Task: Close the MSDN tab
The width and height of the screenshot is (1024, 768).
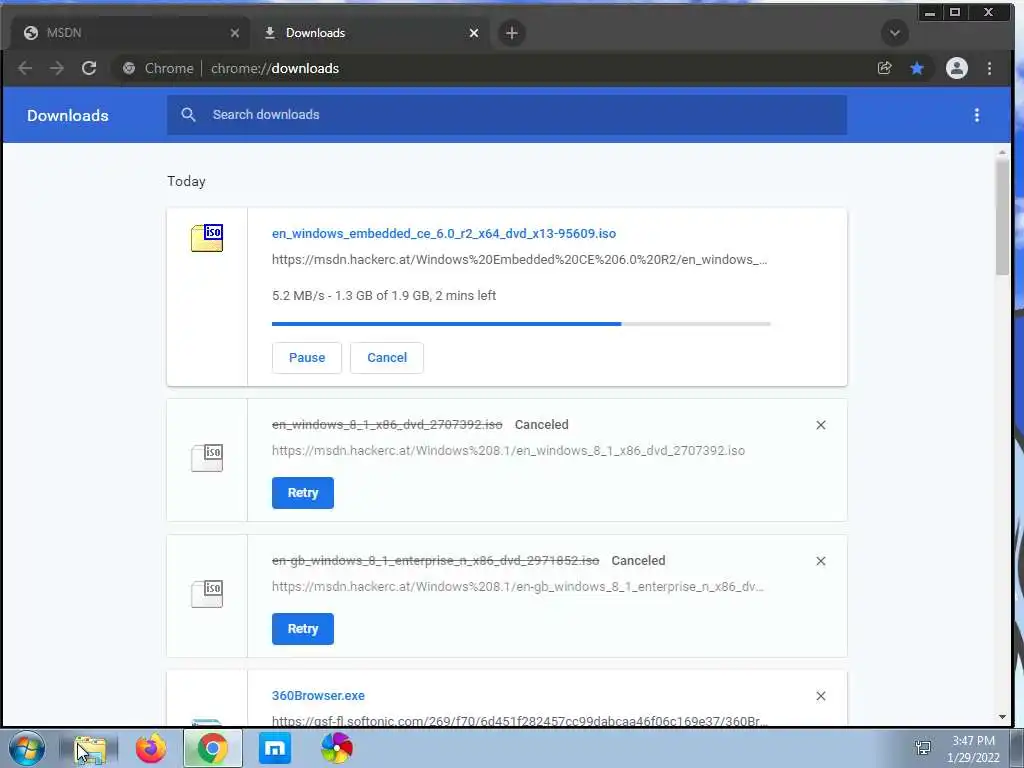Action: (x=235, y=33)
